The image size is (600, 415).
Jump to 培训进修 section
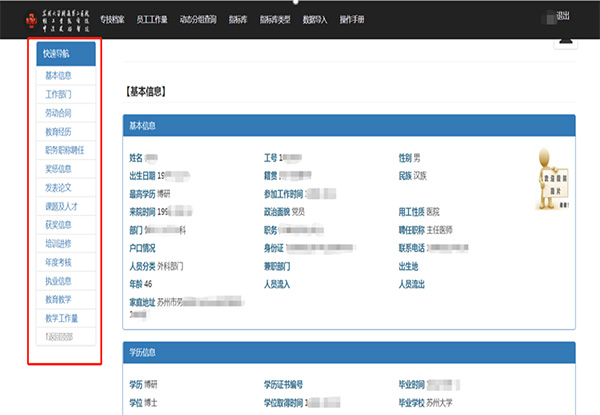[58, 243]
